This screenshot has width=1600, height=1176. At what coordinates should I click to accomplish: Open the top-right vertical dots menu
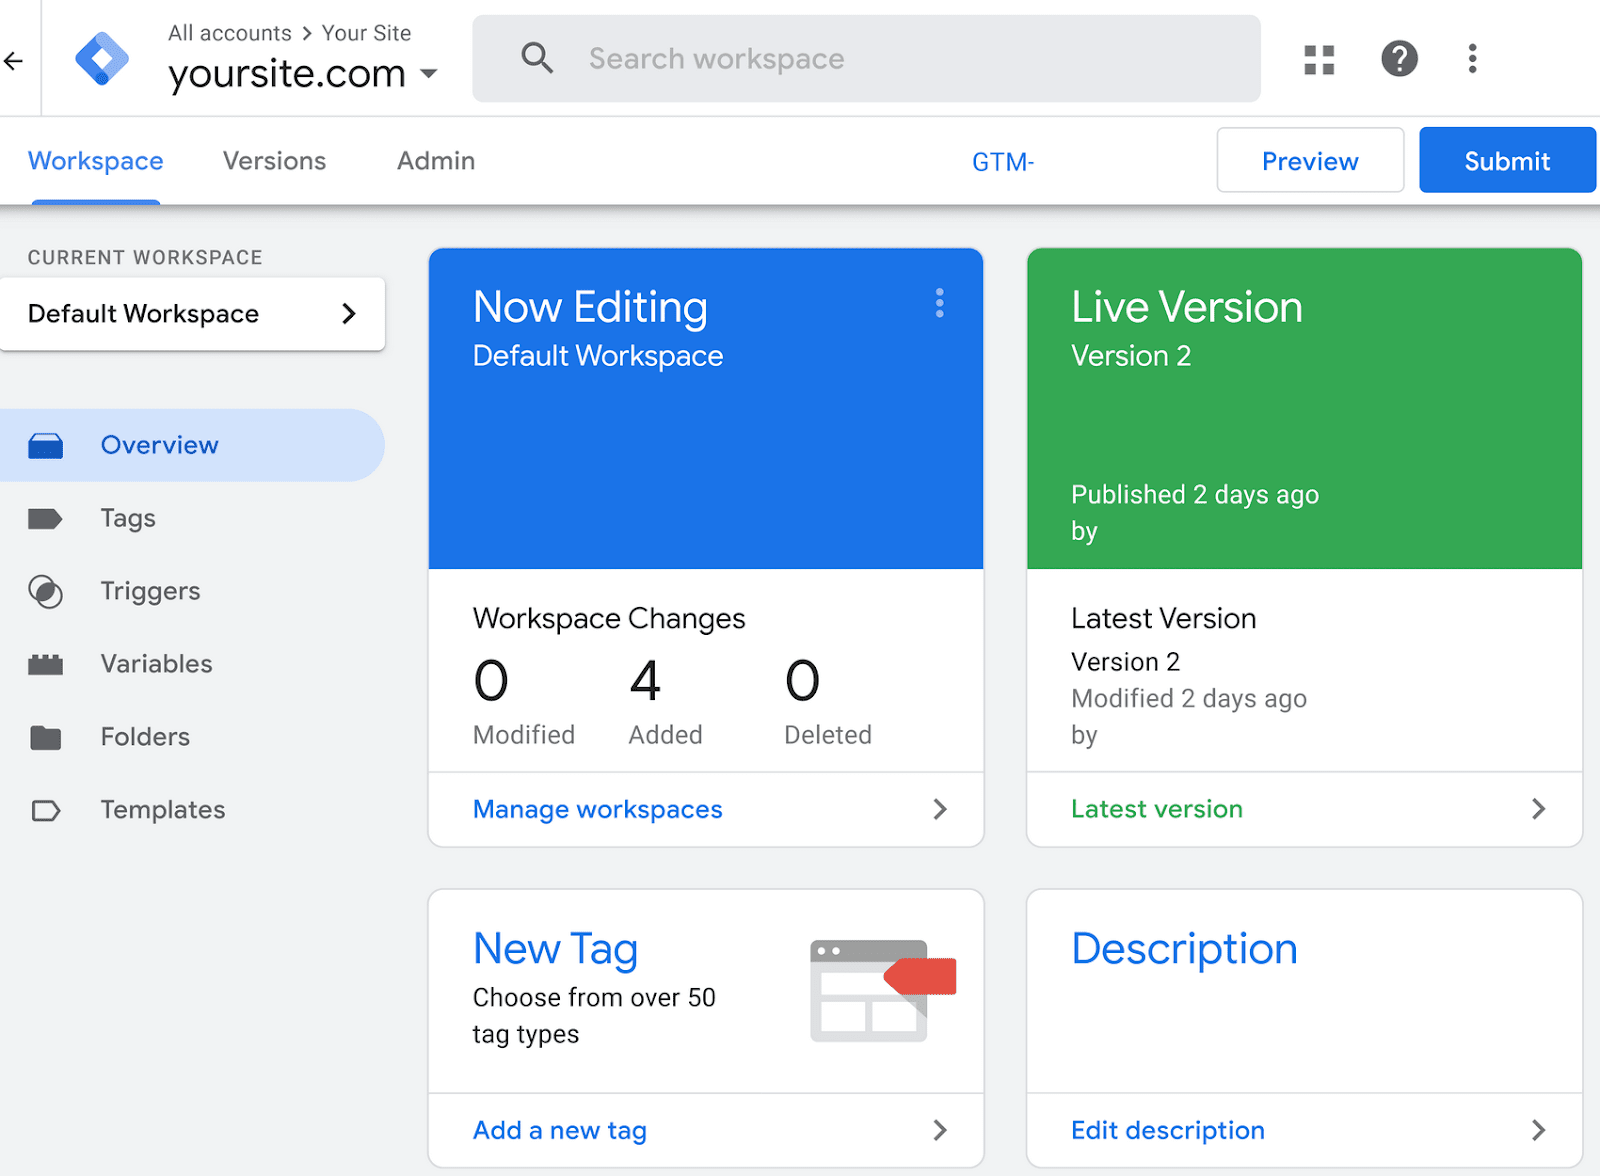1472,59
